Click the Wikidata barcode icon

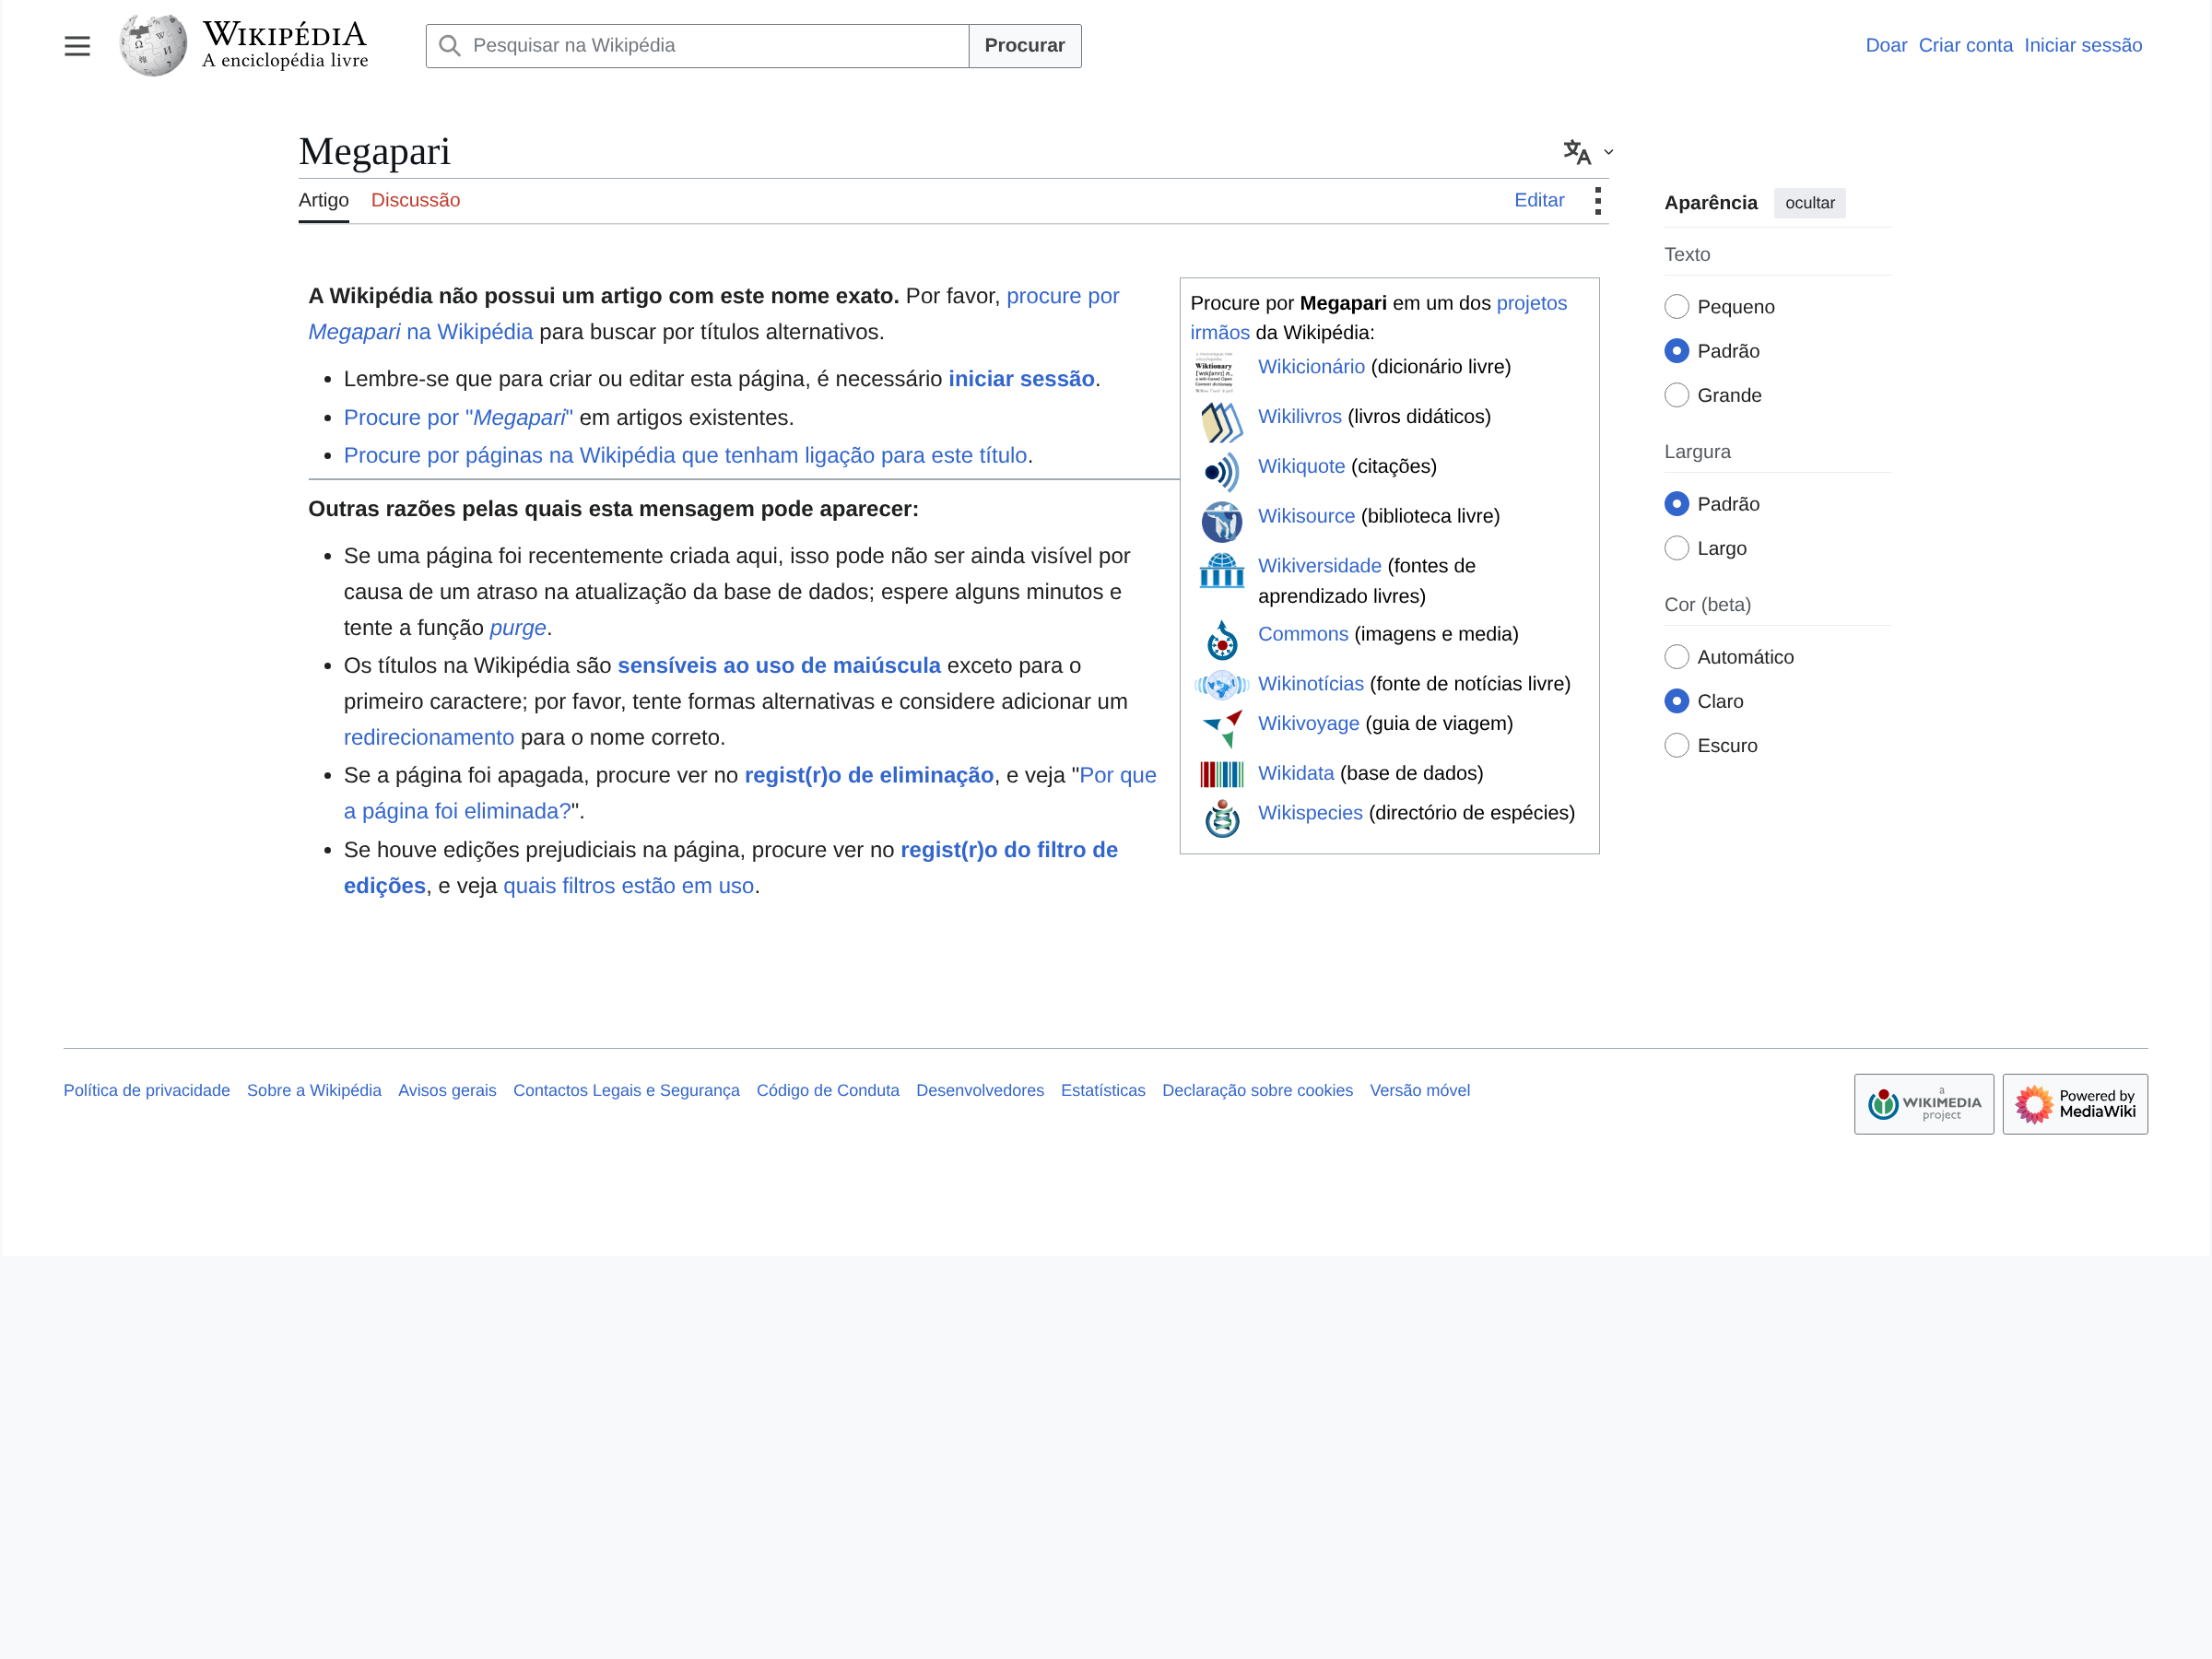pos(1222,774)
